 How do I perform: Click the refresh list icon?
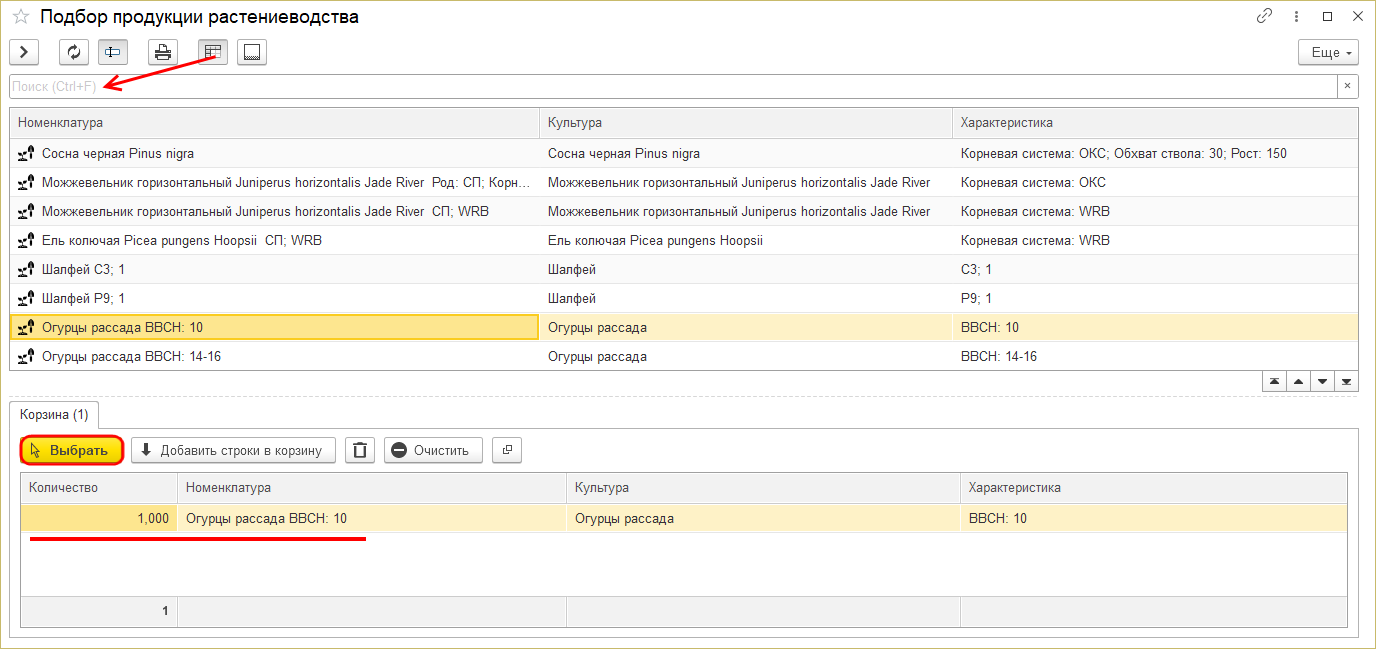(73, 52)
